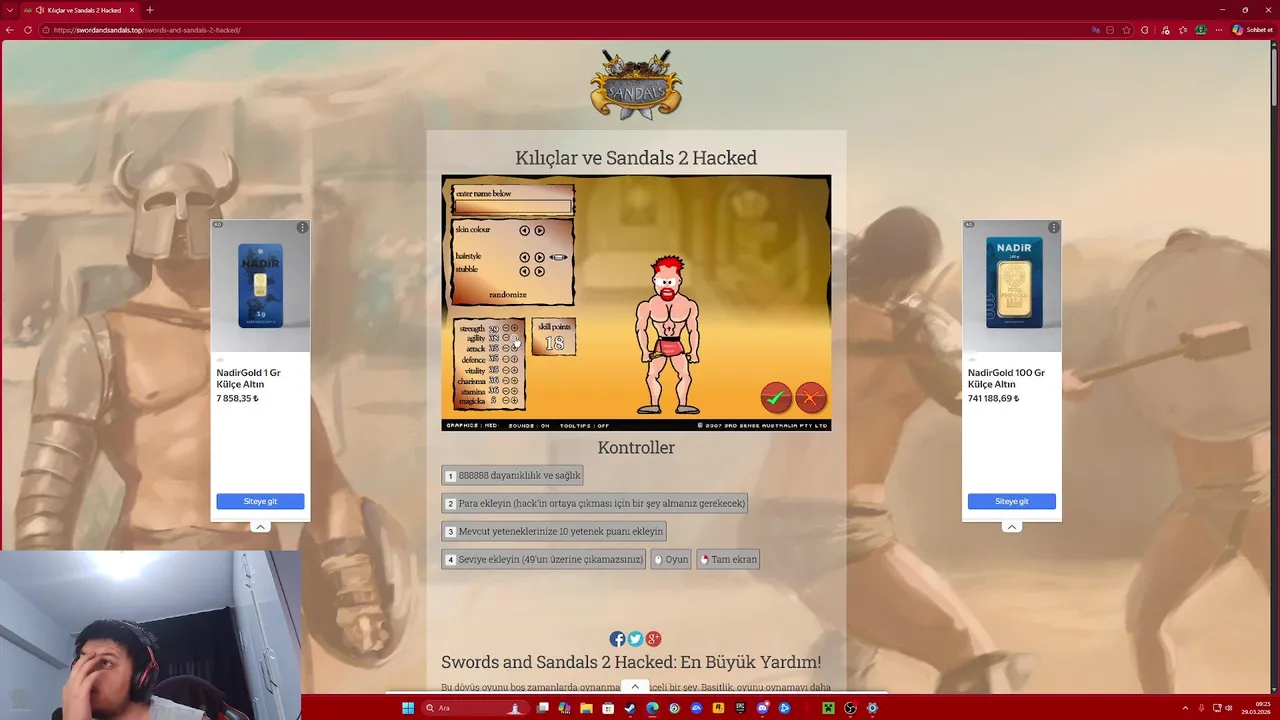This screenshot has width=1280, height=720.
Task: Collapse the right ad panel with its chevron
Action: coord(1011,527)
